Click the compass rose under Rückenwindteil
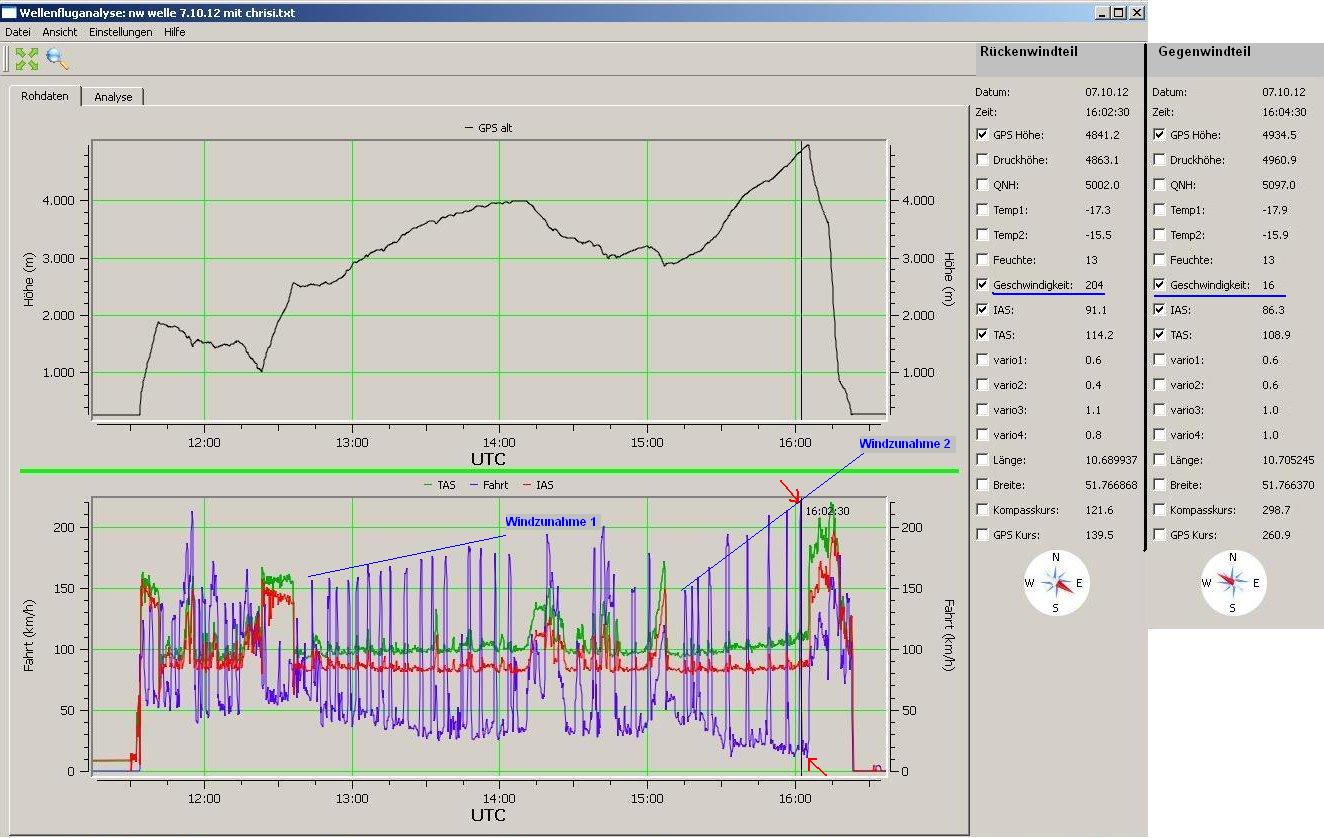 (1056, 582)
